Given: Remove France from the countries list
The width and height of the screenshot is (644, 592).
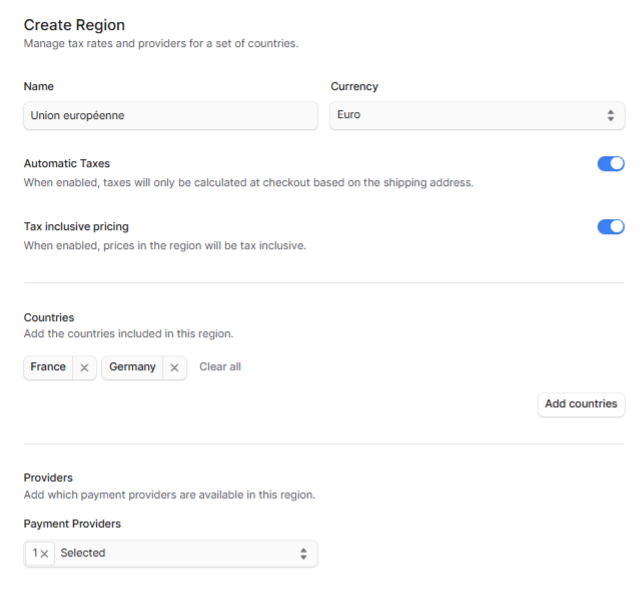Looking at the screenshot, I should 84,368.
